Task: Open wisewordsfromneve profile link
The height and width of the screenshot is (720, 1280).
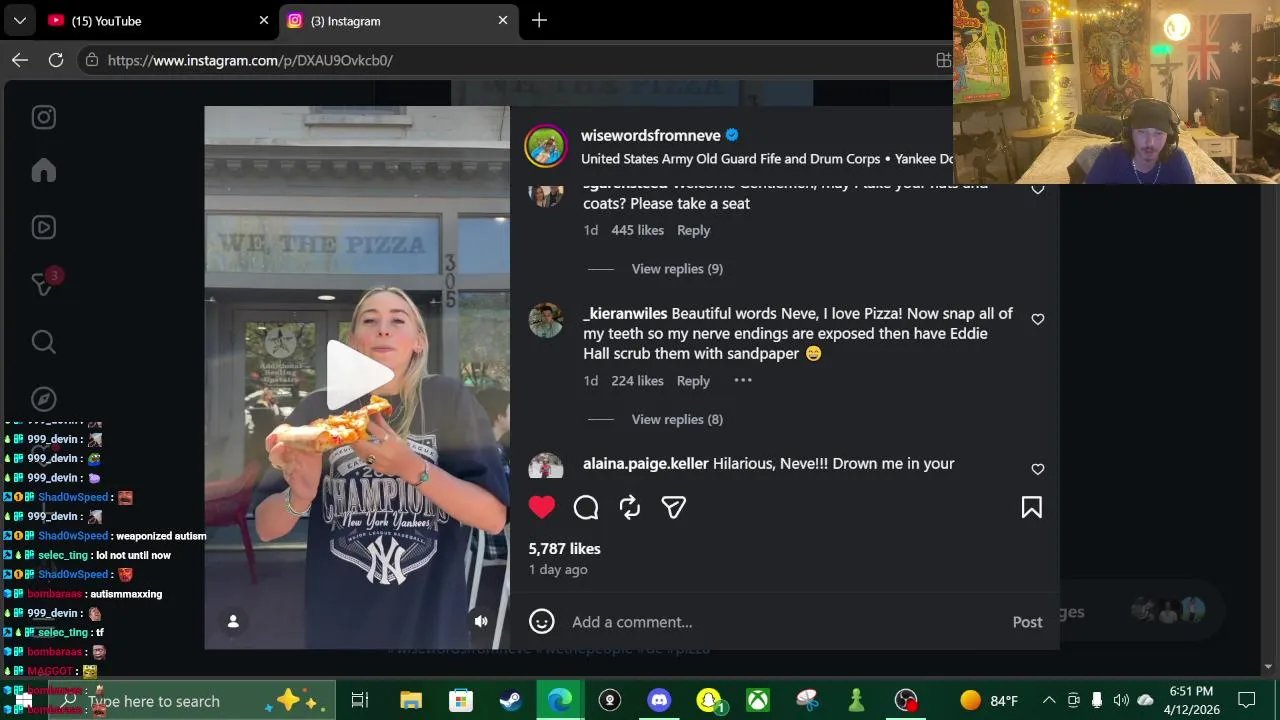Action: click(651, 135)
